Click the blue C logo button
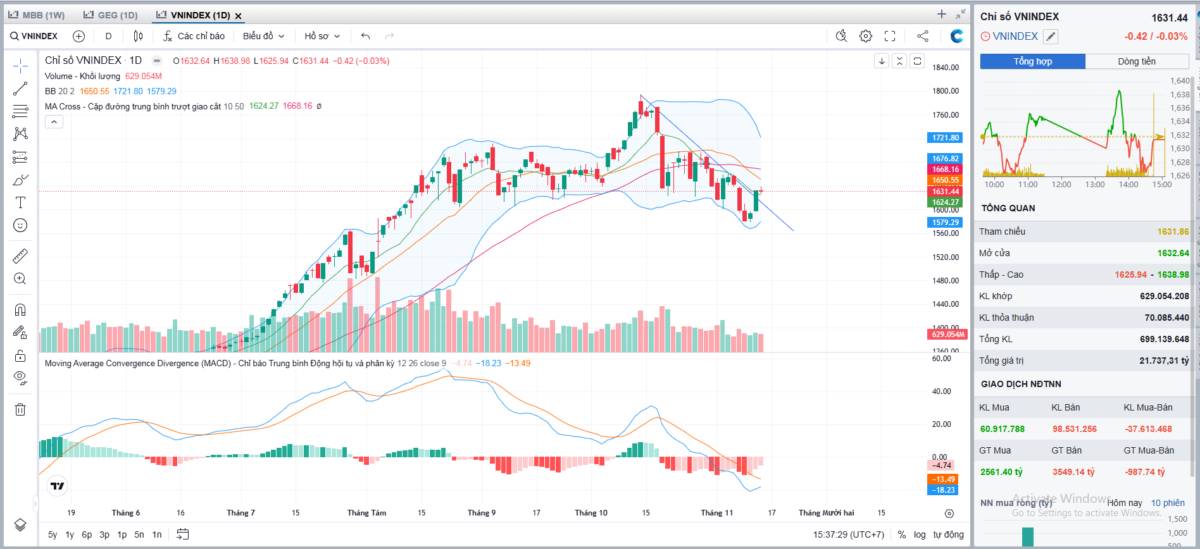The height and width of the screenshot is (549, 1200). pos(957,36)
